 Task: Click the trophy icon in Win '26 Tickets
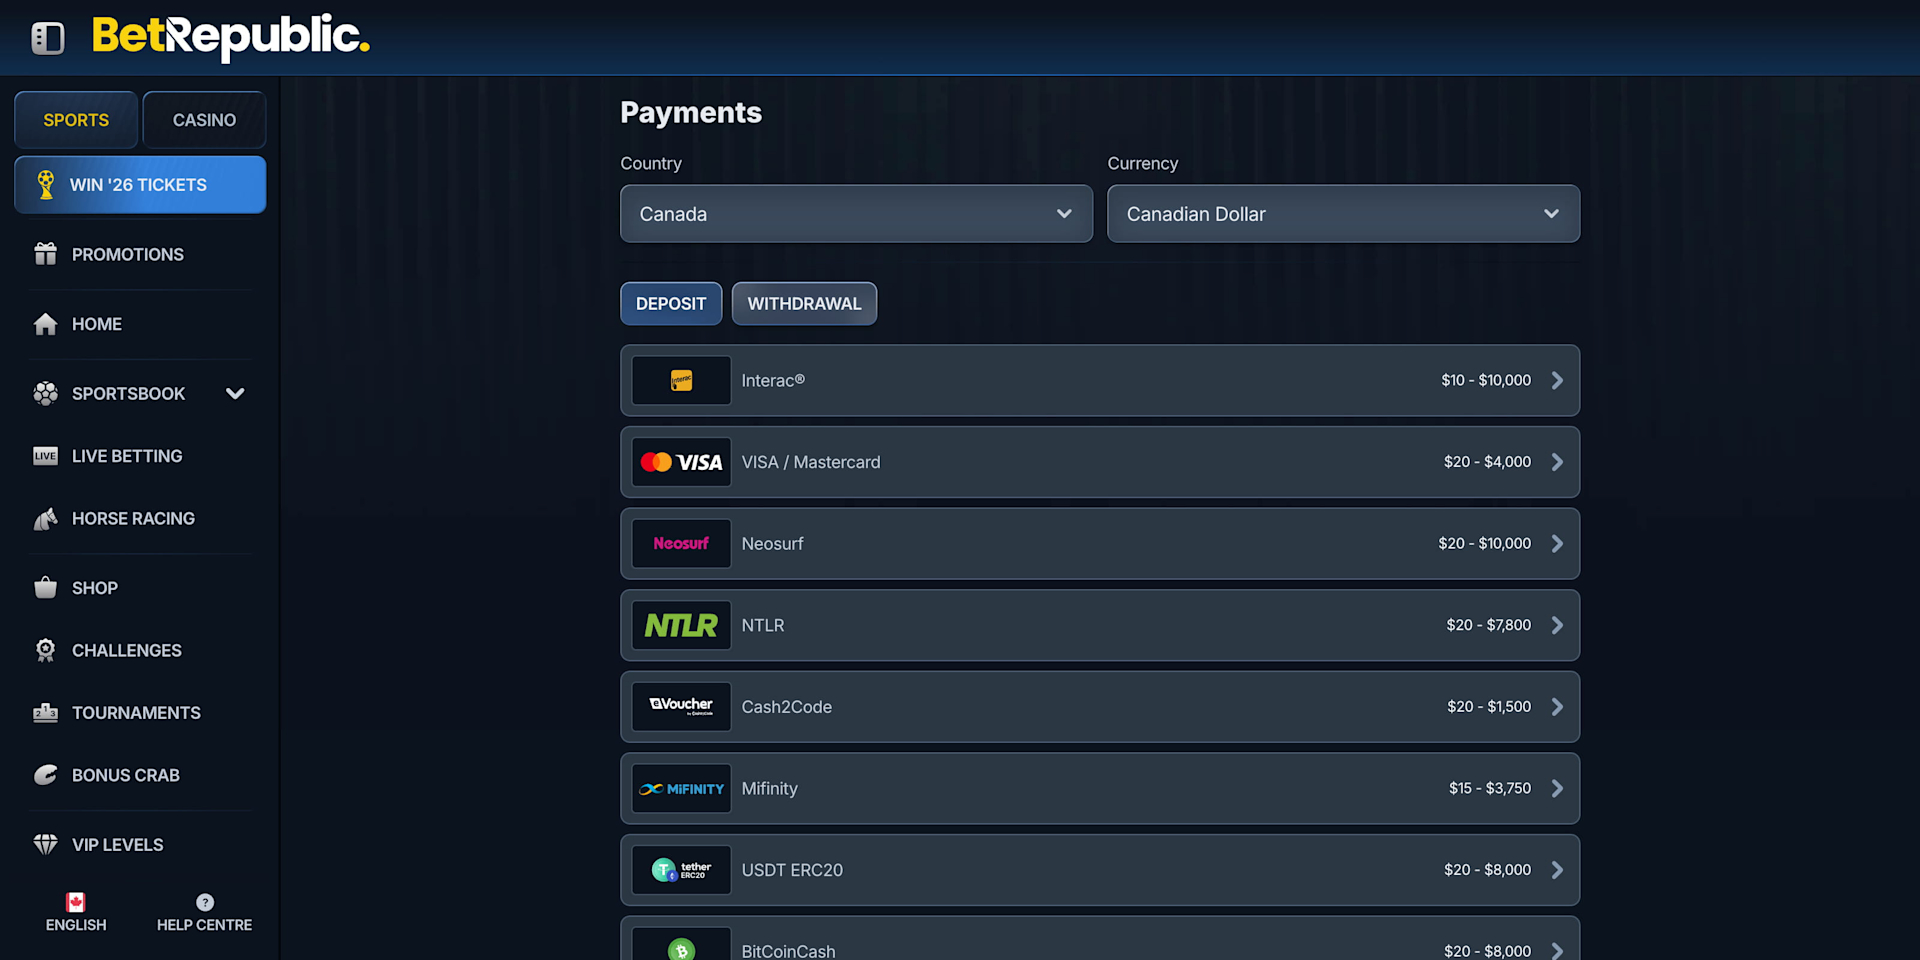click(46, 185)
